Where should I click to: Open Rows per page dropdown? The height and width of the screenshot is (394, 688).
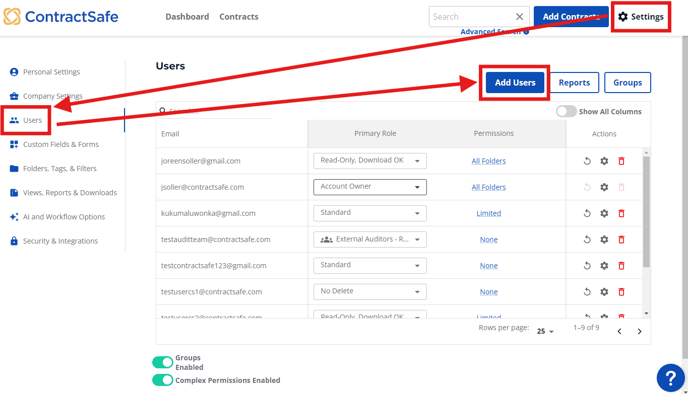point(545,331)
